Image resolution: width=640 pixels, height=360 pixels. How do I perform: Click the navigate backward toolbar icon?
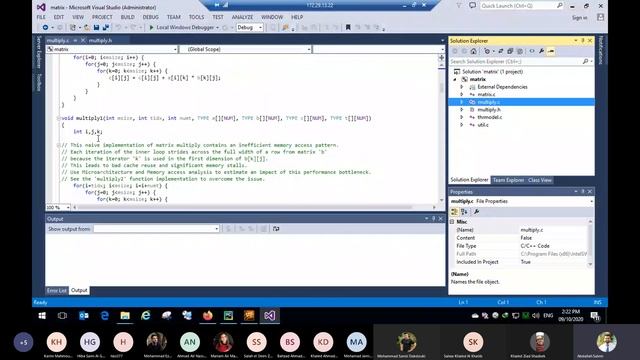click(x=45, y=27)
